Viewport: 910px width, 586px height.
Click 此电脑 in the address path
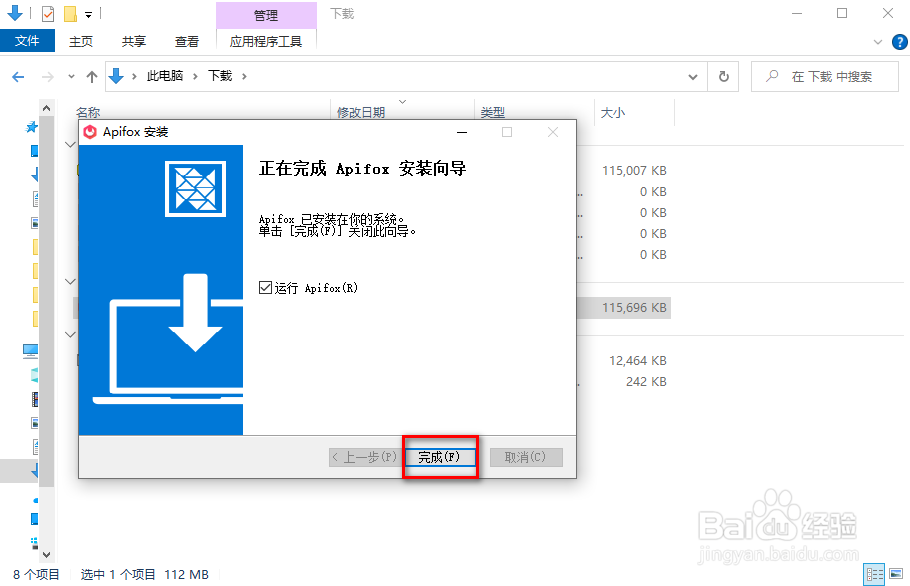point(165,76)
